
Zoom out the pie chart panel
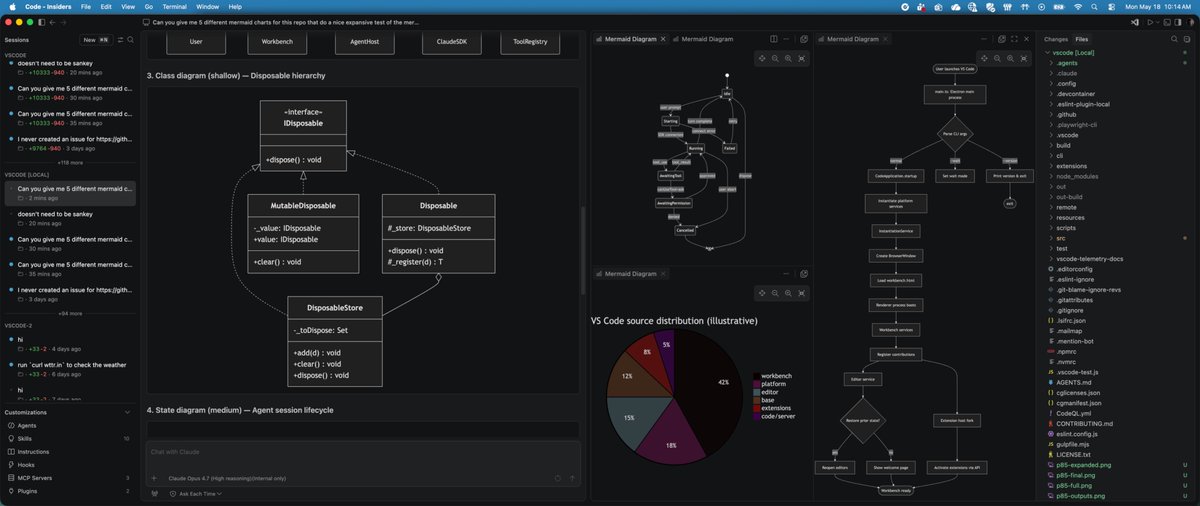click(x=775, y=293)
